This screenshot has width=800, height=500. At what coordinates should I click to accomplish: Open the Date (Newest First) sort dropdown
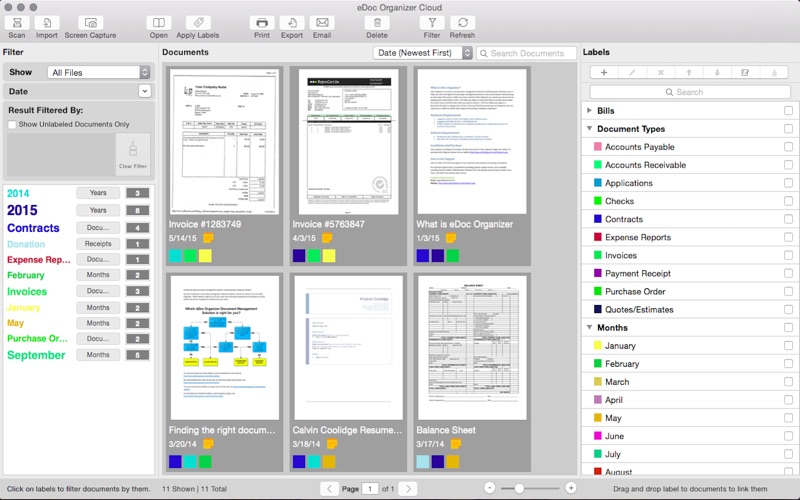[422, 53]
